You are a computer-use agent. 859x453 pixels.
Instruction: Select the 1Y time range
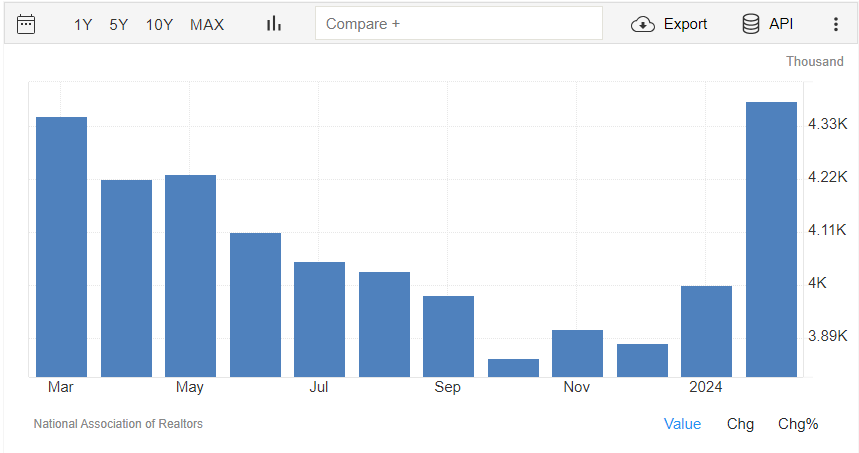coord(83,25)
